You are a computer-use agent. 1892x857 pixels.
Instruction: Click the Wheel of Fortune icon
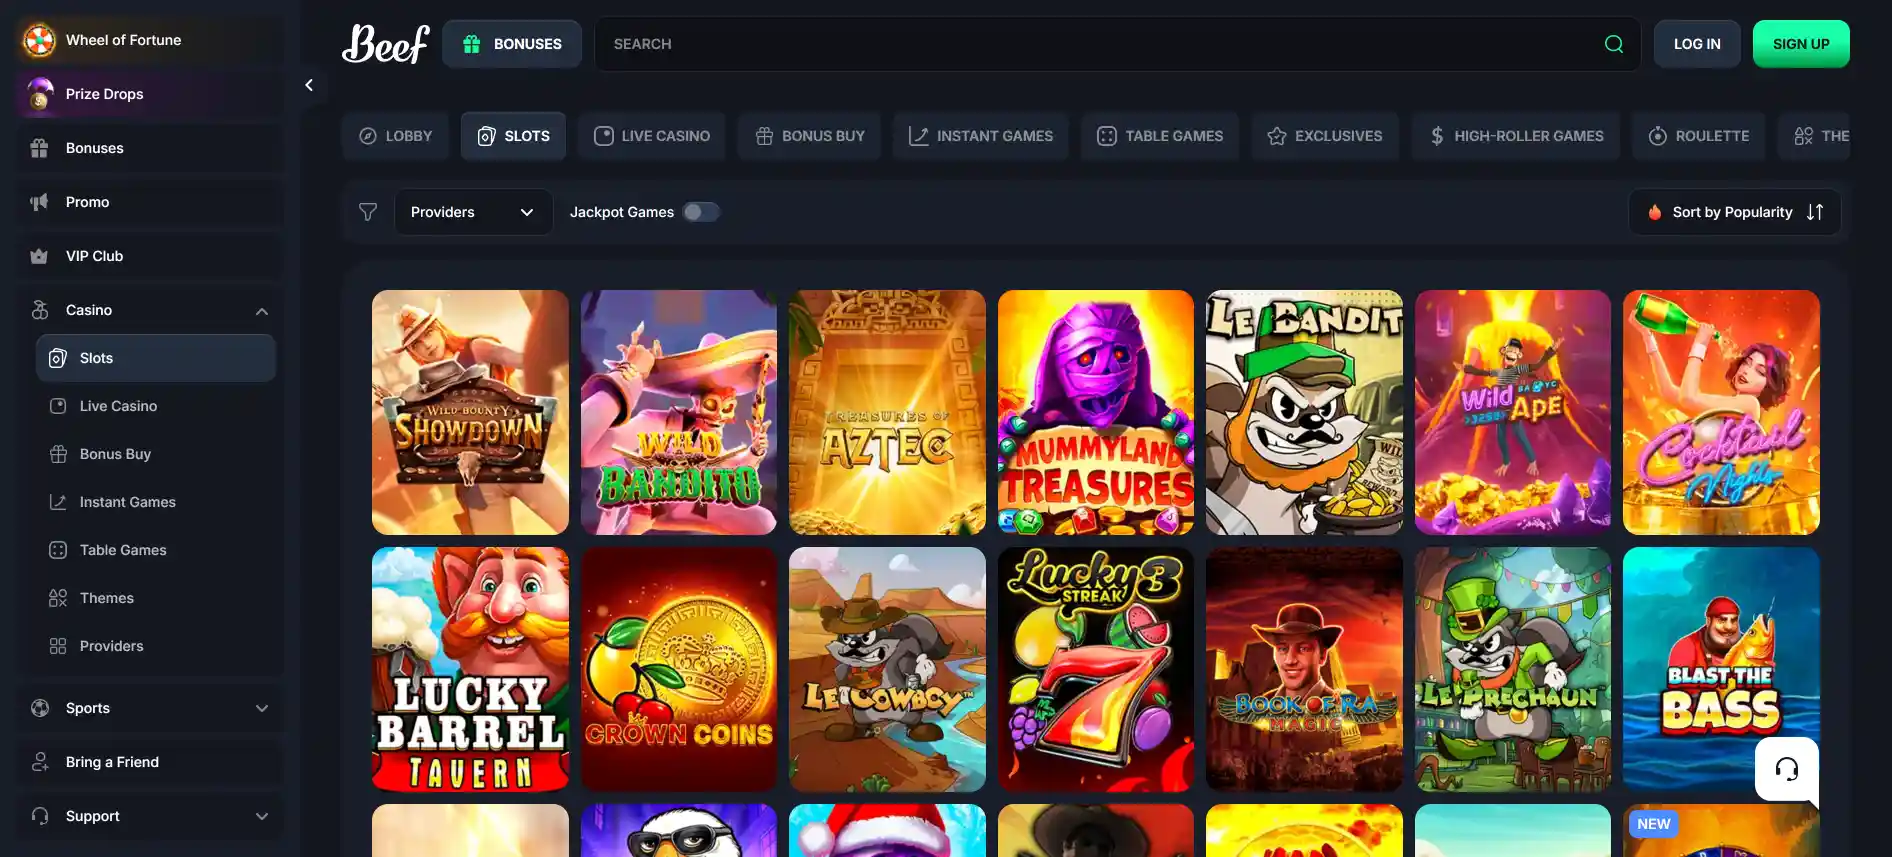pyautogui.click(x=39, y=40)
